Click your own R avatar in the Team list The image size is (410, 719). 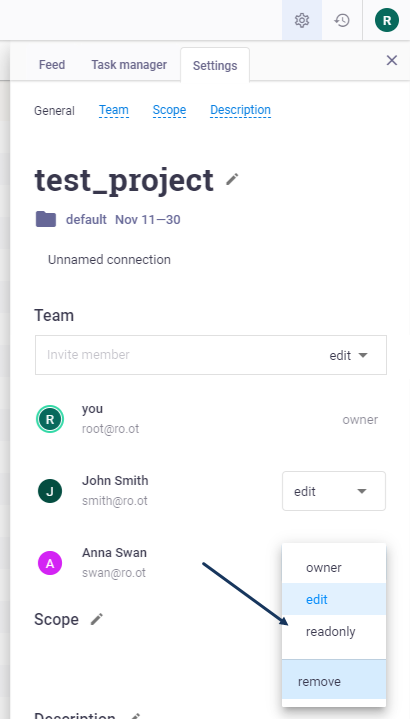click(x=50, y=419)
